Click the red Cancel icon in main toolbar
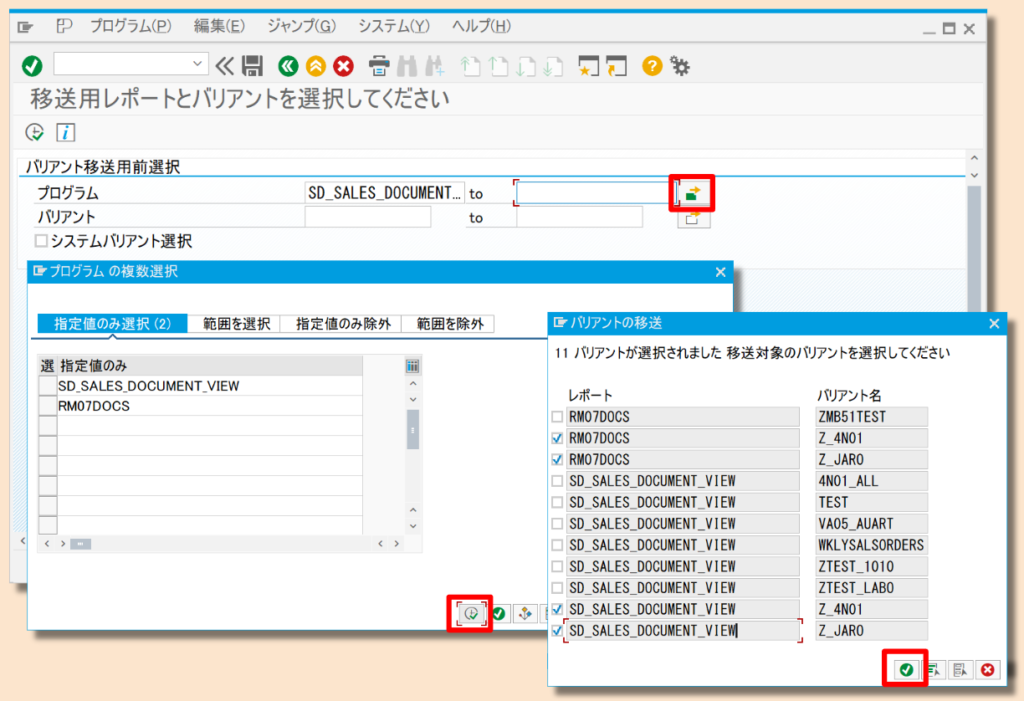Viewport: 1024px width, 701px height. [344, 65]
